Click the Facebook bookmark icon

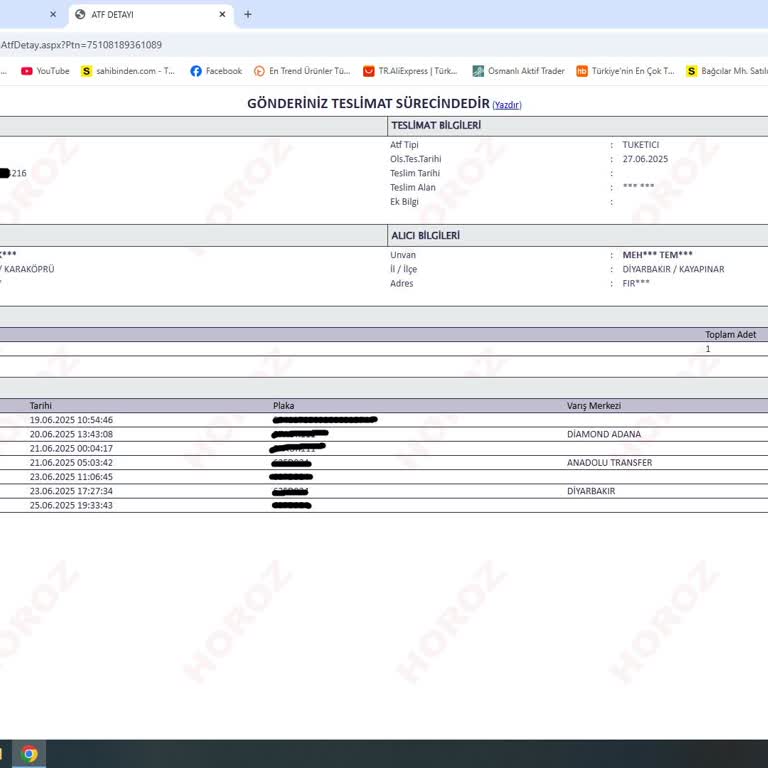(196, 71)
